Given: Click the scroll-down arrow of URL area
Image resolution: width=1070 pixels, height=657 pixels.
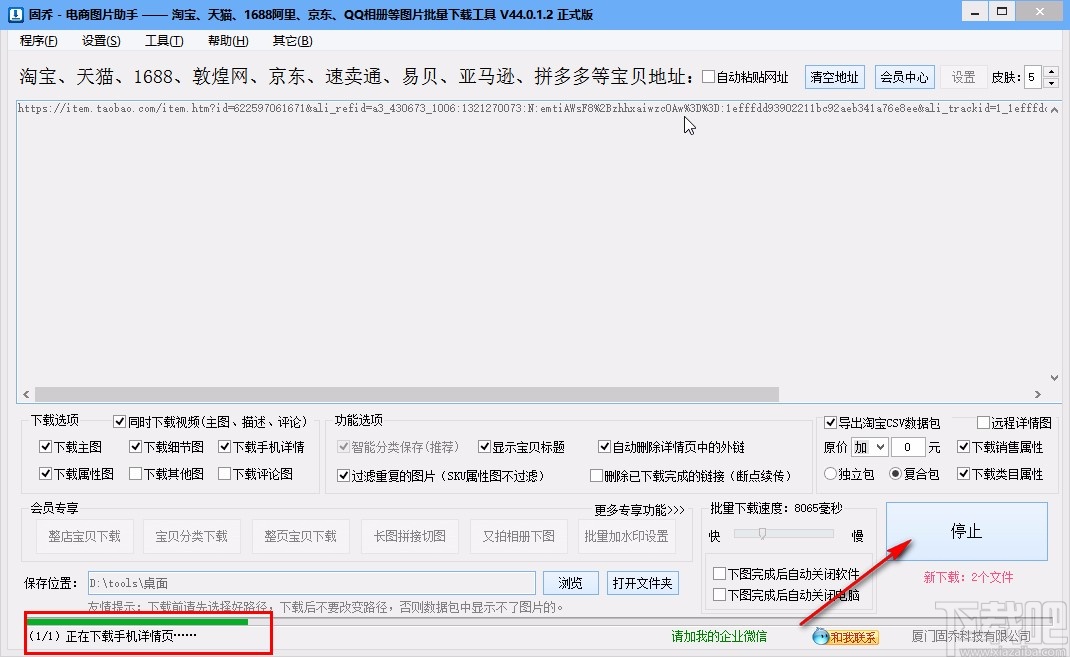Looking at the screenshot, I should [x=1054, y=377].
